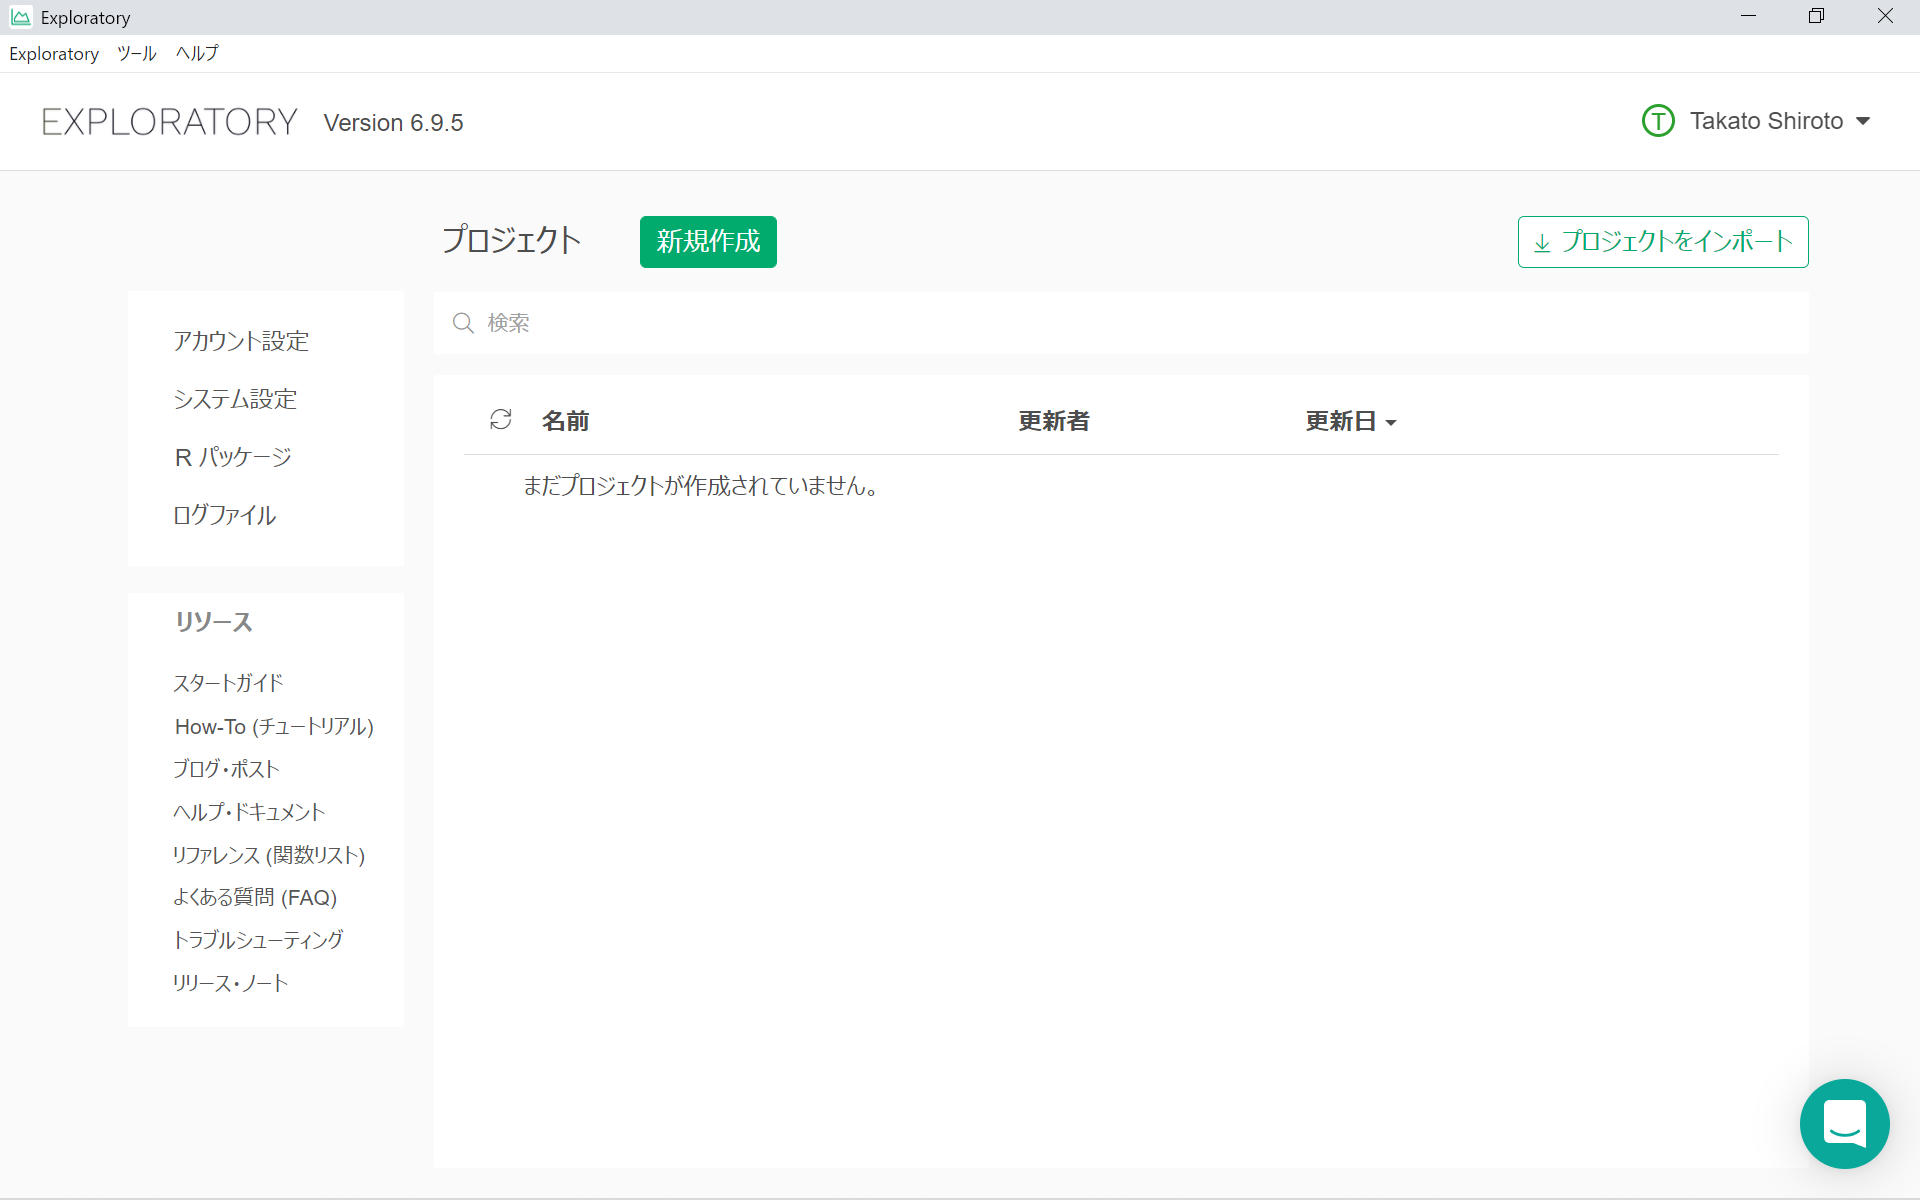The width and height of the screenshot is (1920, 1200).
Task: Click プロジェクトをインポート button
Action: coord(1663,242)
